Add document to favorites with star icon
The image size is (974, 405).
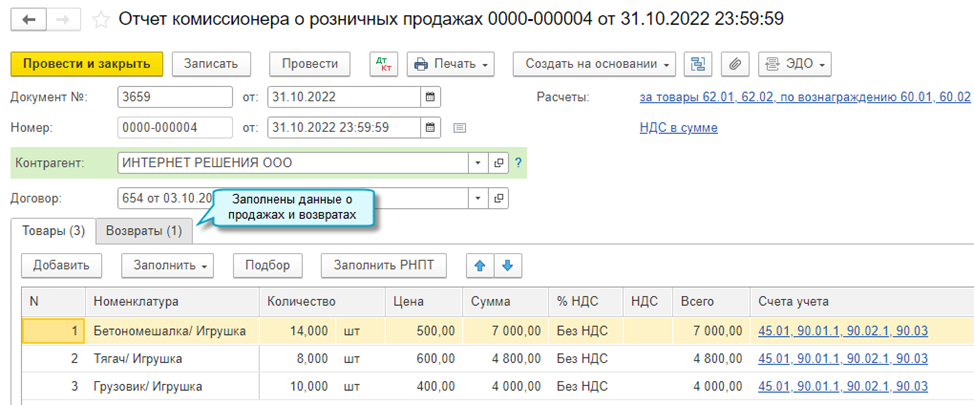click(x=100, y=19)
